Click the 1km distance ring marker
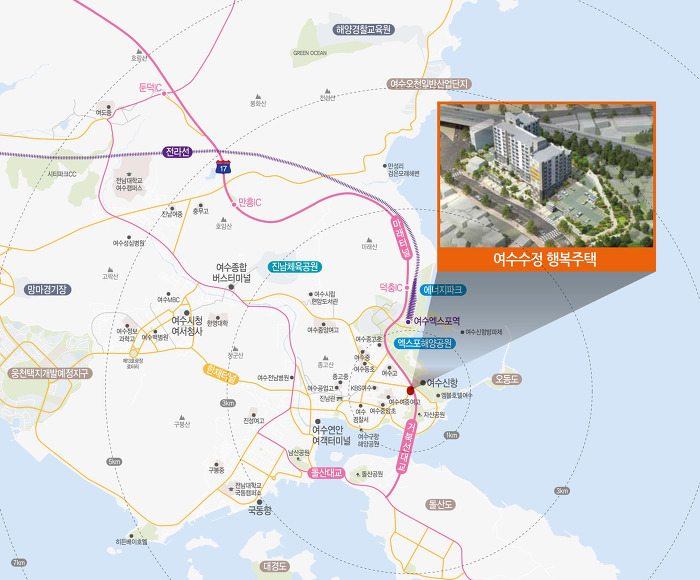This screenshot has height=580, width=700. (x=451, y=435)
